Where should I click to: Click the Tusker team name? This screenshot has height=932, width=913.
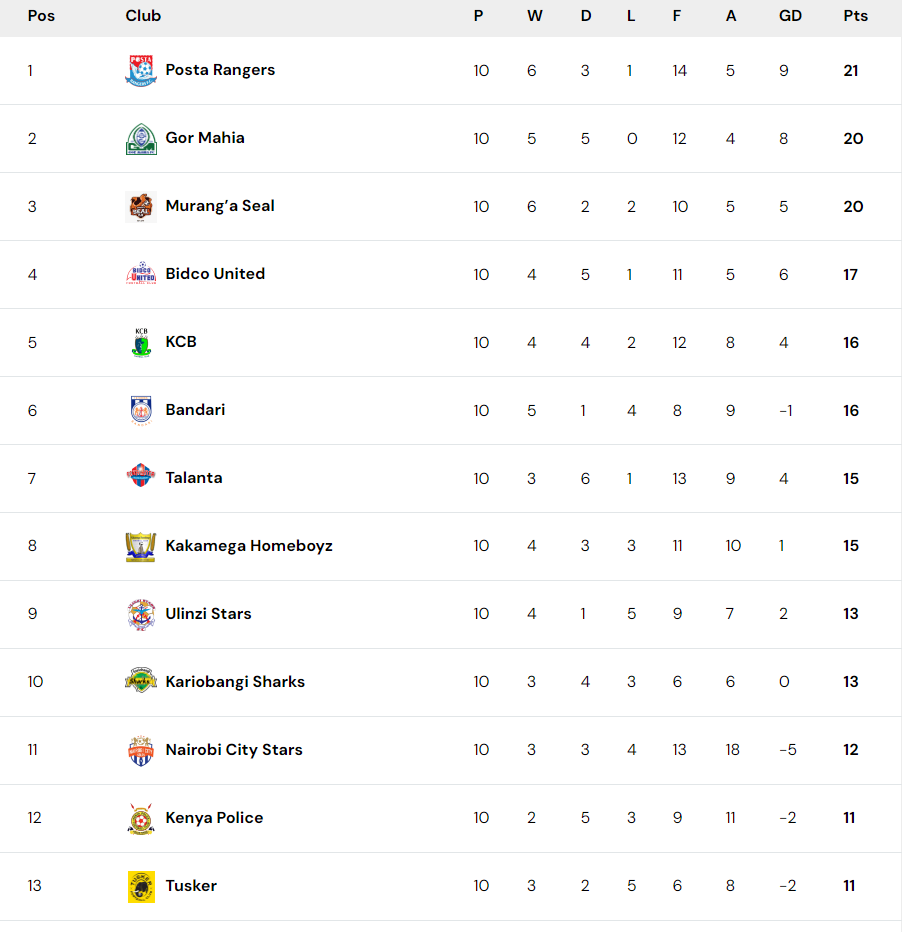[x=191, y=886]
